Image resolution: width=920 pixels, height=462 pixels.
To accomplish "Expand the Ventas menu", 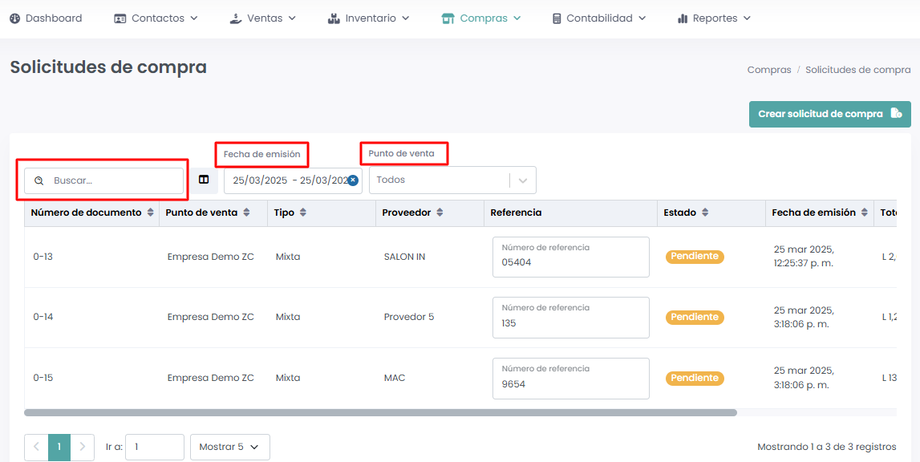I will pyautogui.click(x=263, y=18).
